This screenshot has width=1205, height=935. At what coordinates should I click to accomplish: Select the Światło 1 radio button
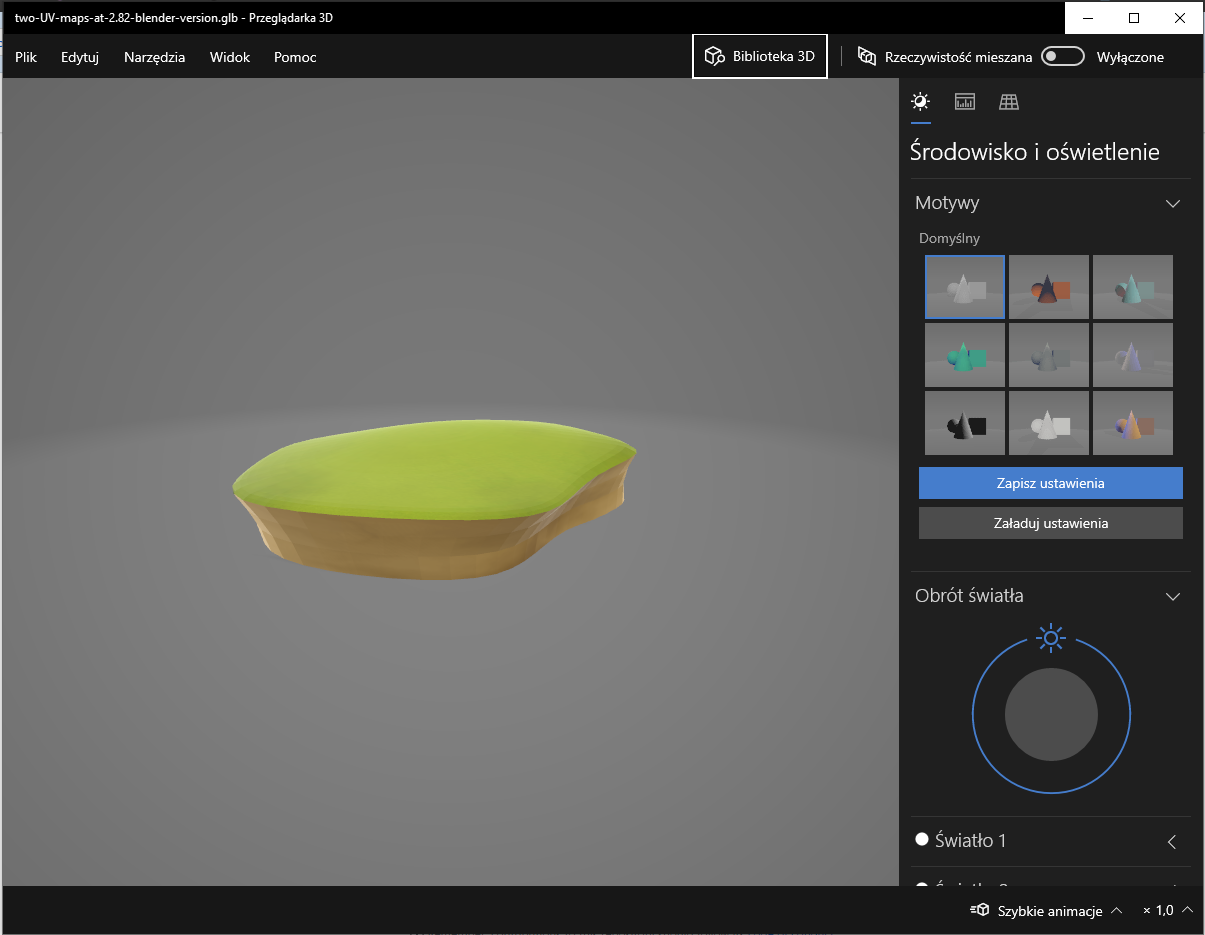(922, 840)
